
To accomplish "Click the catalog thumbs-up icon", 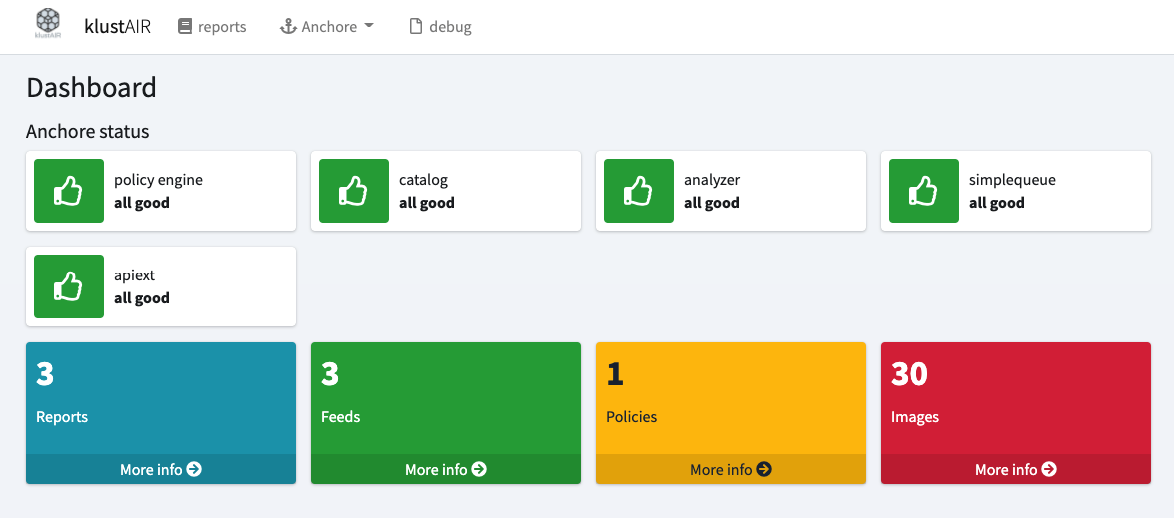I will tap(353, 191).
